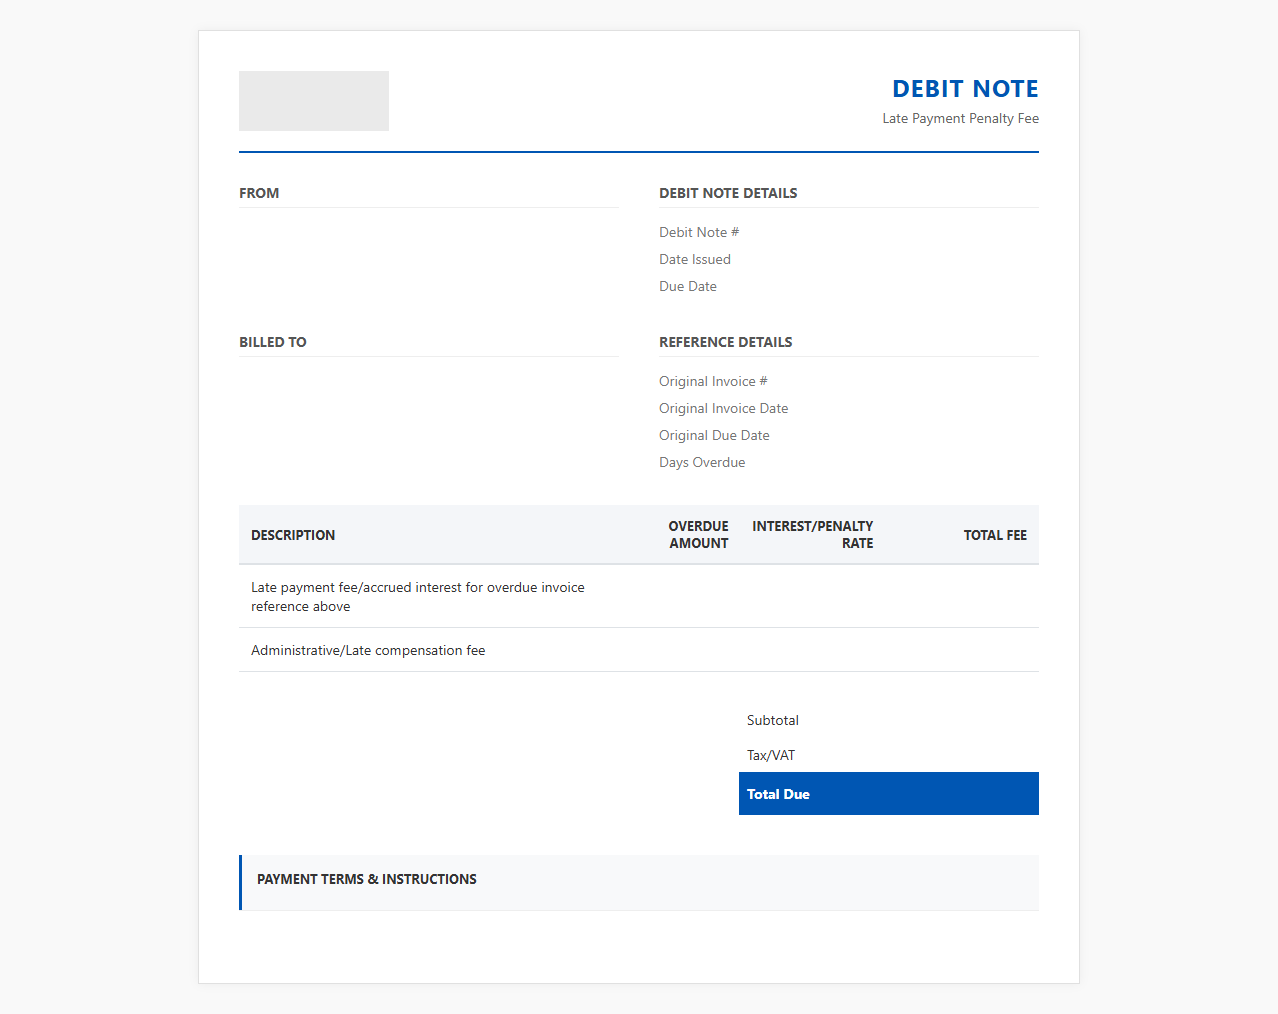Click the Tax/VAT label
Image resolution: width=1278 pixels, height=1014 pixels.
coord(771,755)
